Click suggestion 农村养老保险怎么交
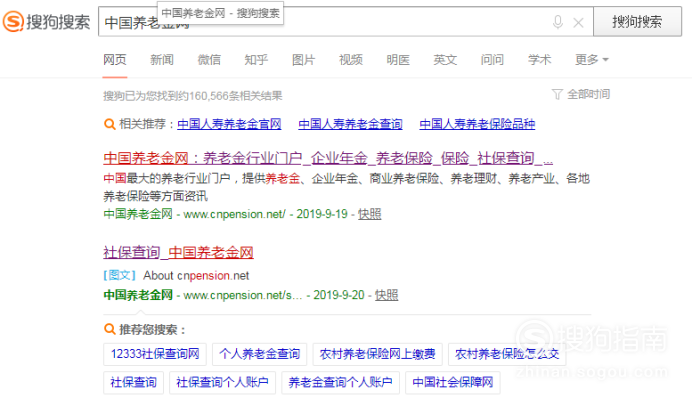This screenshot has height=406, width=692. 507,354
